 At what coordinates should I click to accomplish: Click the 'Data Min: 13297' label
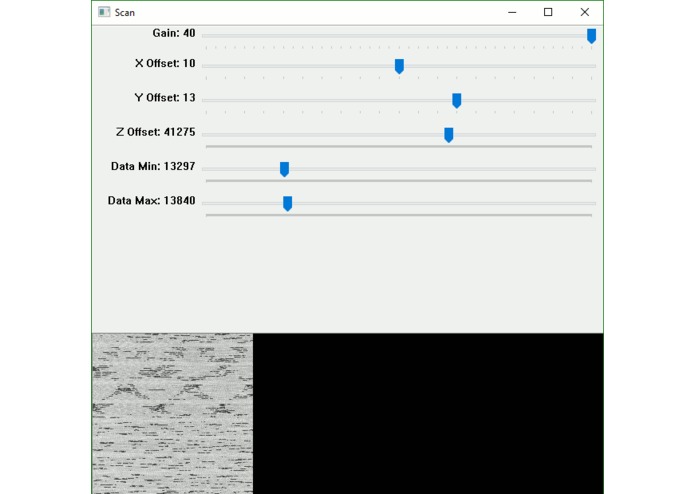pyautogui.click(x=153, y=166)
